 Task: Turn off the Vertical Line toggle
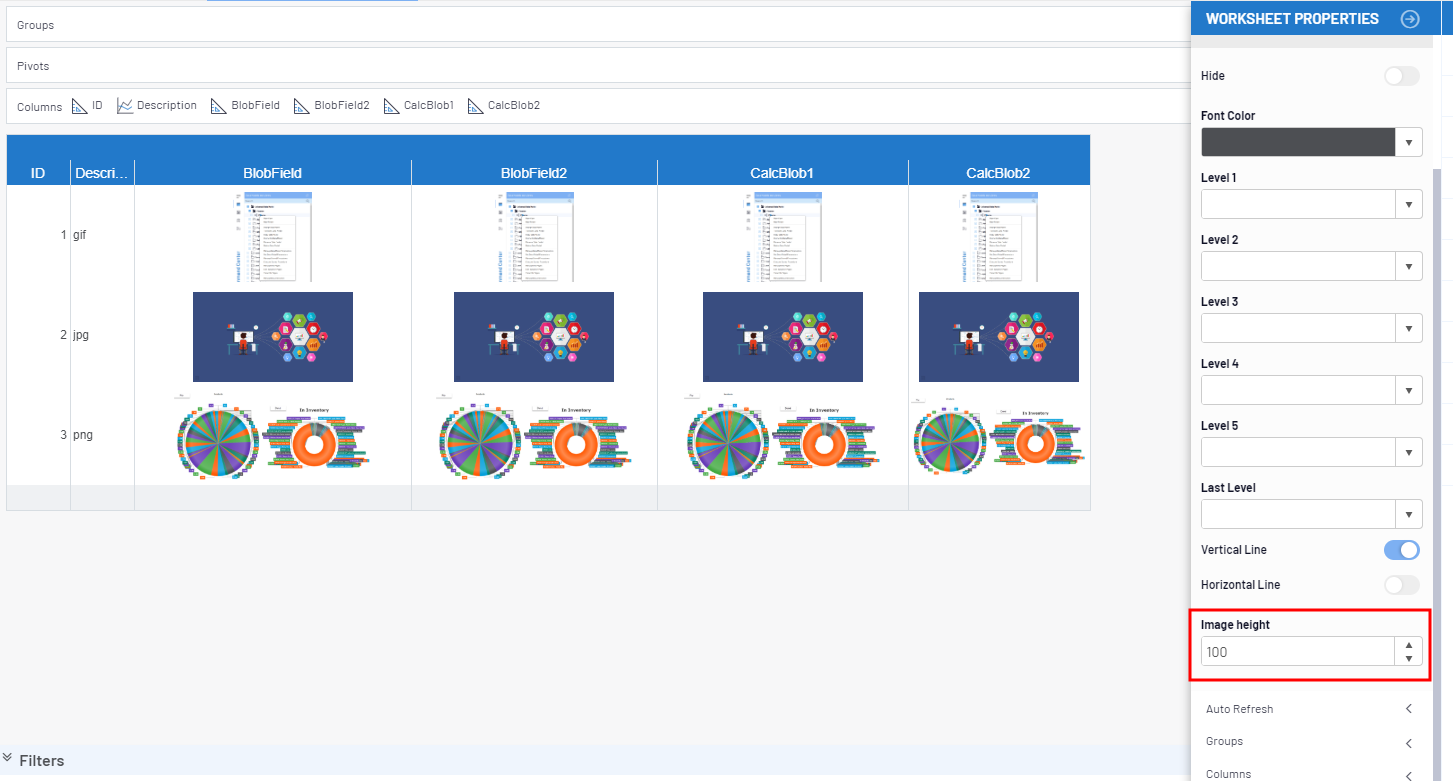1401,550
